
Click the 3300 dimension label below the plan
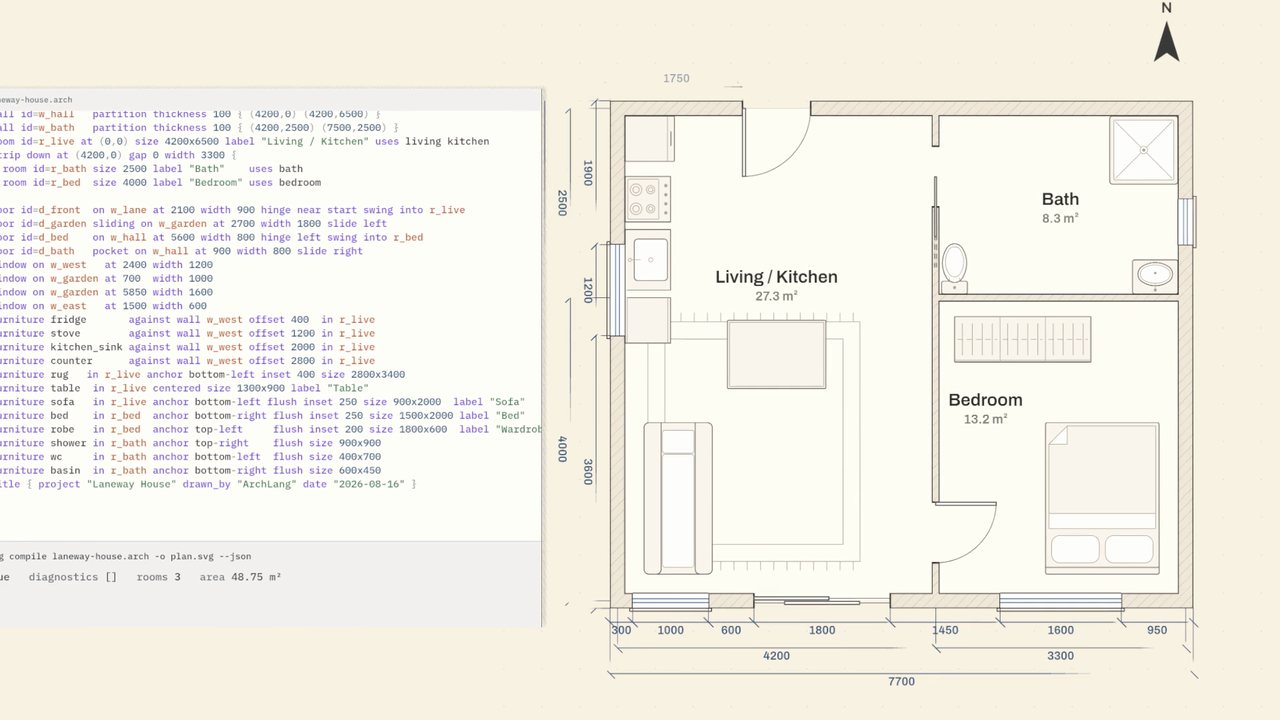tap(1060, 656)
